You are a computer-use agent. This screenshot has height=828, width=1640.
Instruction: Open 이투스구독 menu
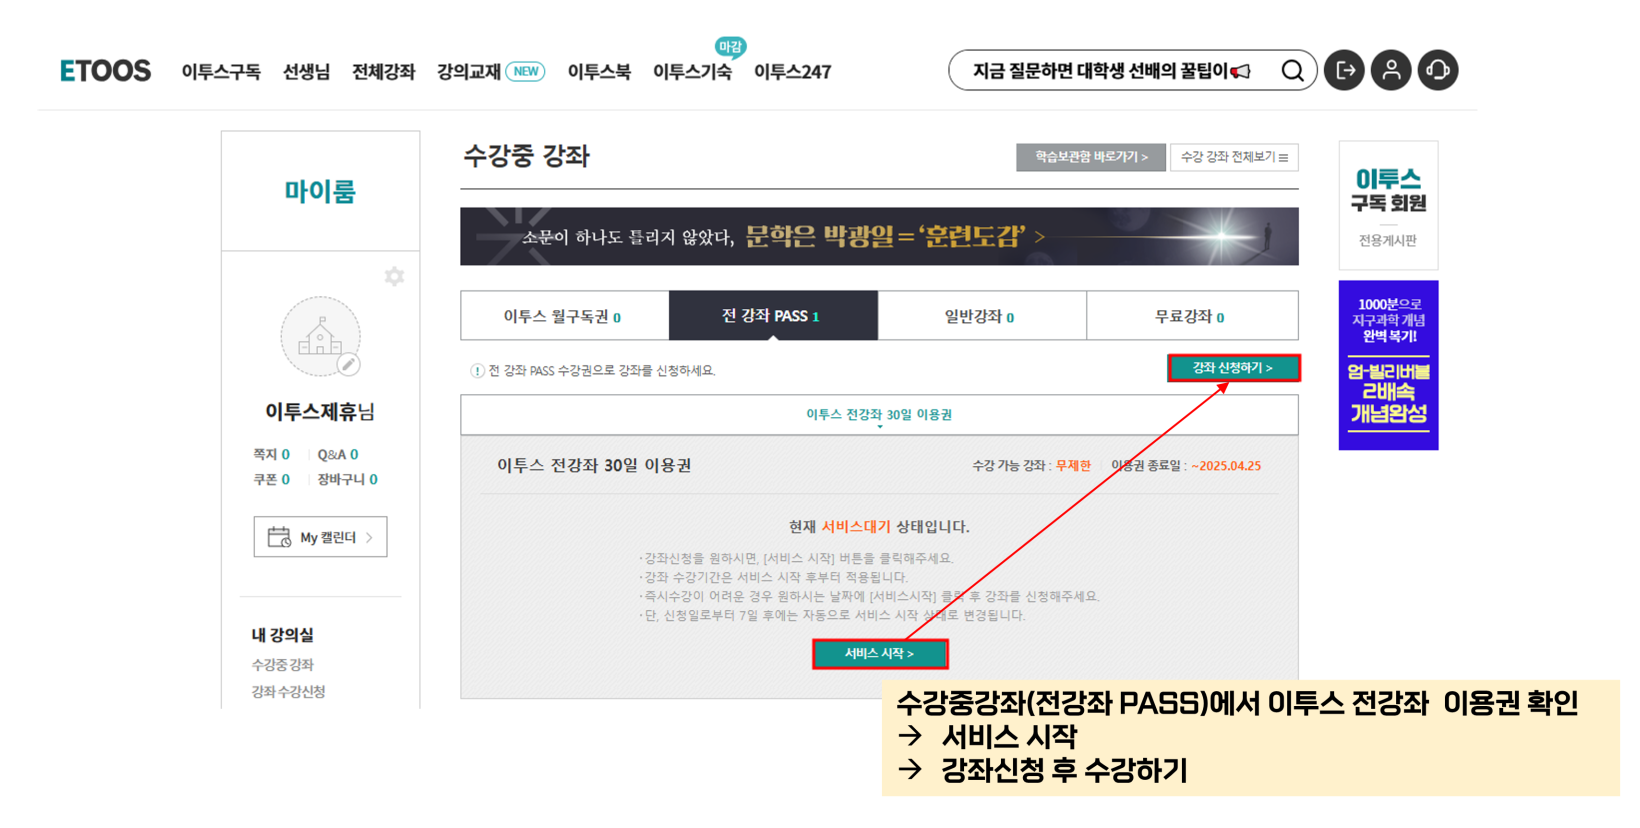click(221, 72)
